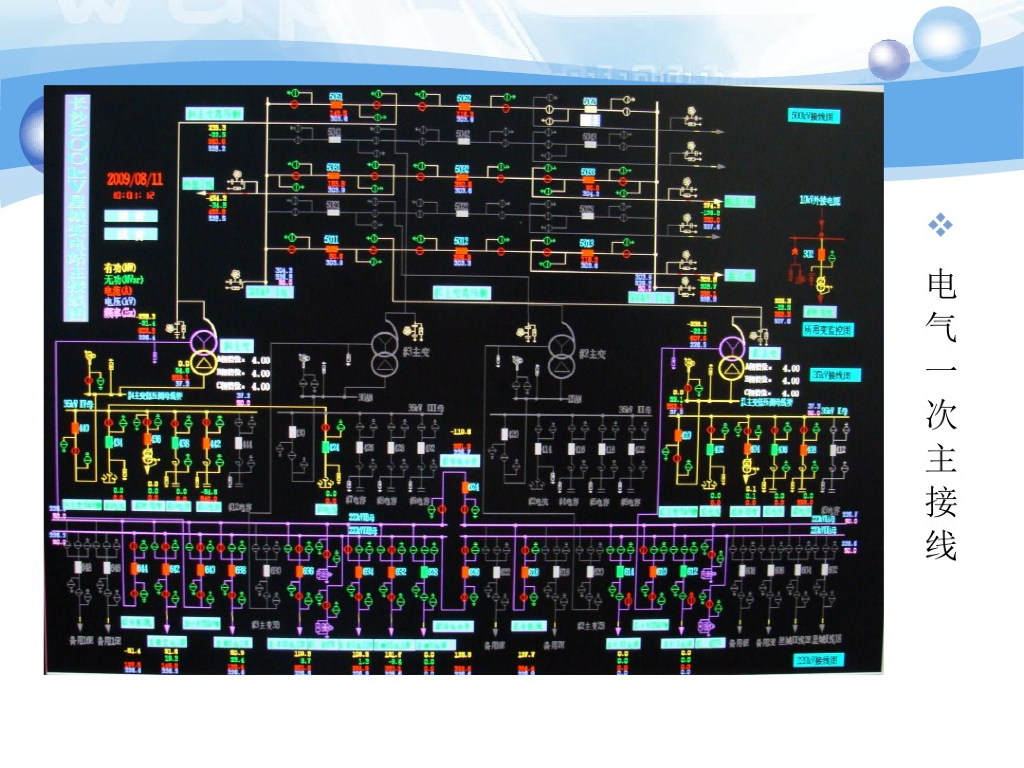Open the 所用变监控图 screen

[x=828, y=330]
